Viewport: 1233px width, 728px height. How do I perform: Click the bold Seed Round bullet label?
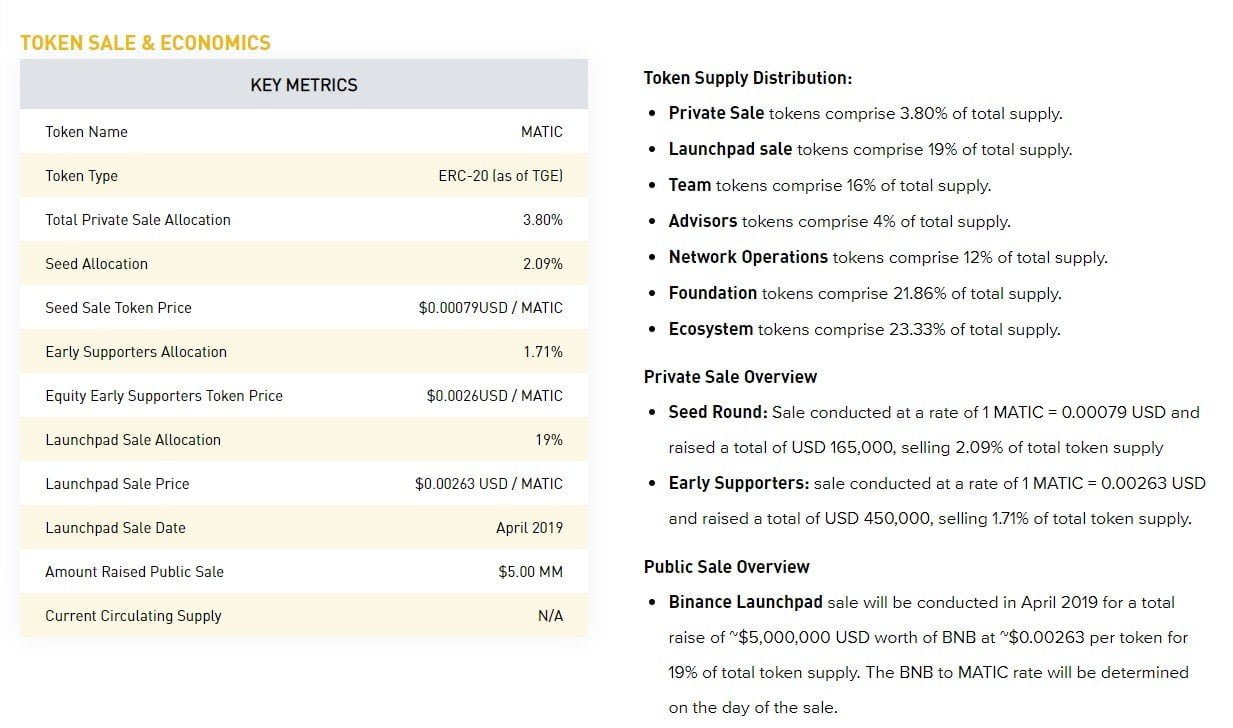coord(718,412)
